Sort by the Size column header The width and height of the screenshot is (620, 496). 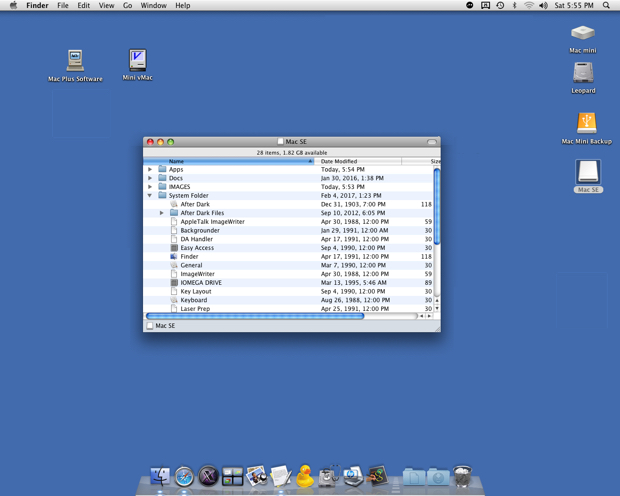coord(422,161)
